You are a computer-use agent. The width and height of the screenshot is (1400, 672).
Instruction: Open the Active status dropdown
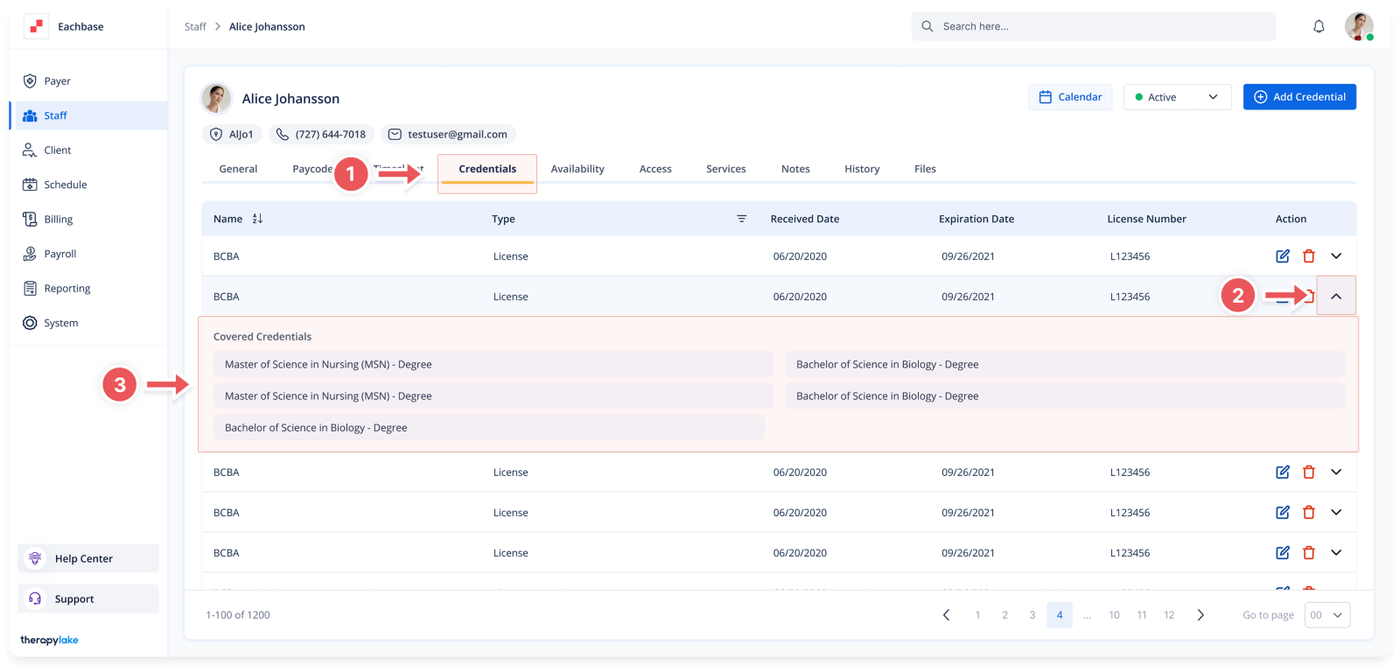click(x=1177, y=97)
